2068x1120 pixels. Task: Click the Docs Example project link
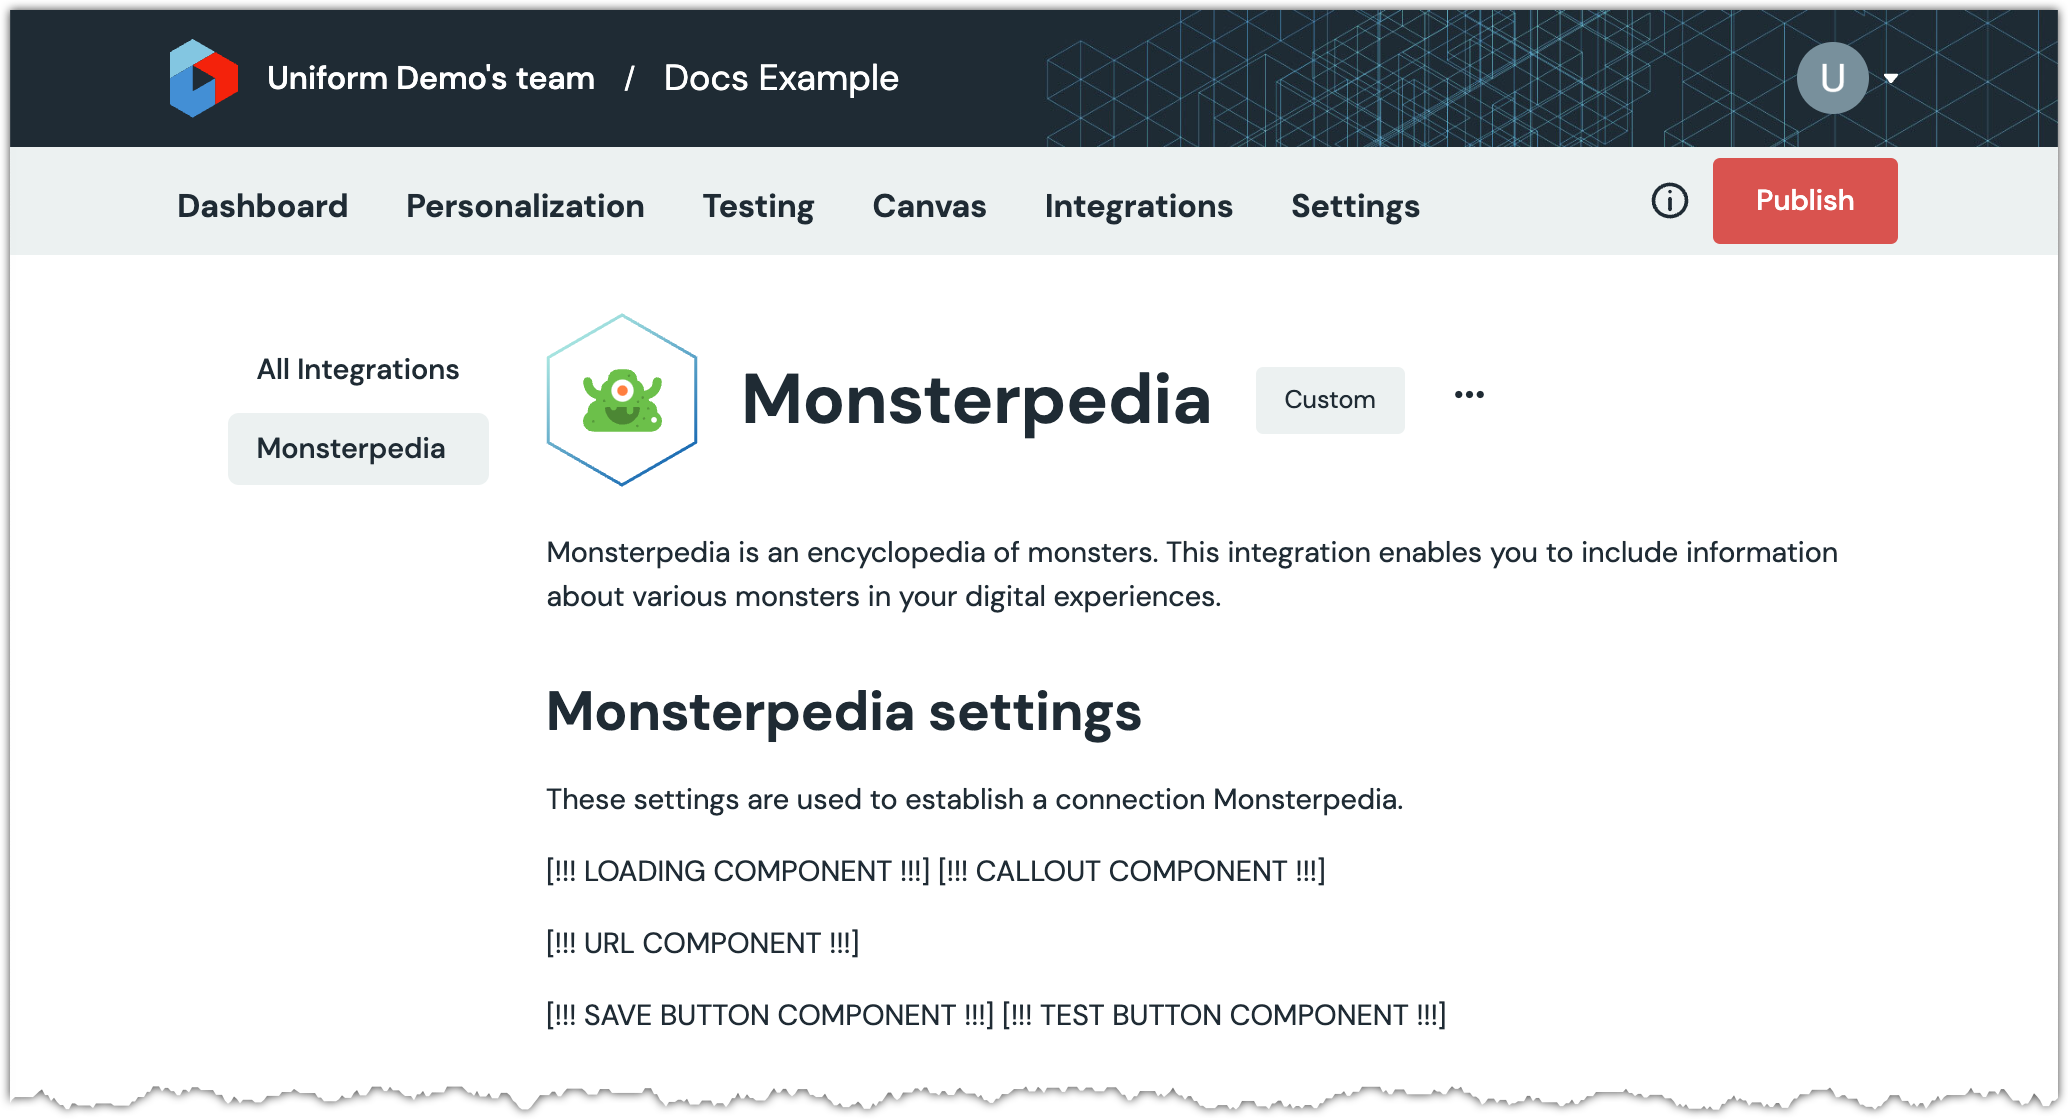pos(781,78)
